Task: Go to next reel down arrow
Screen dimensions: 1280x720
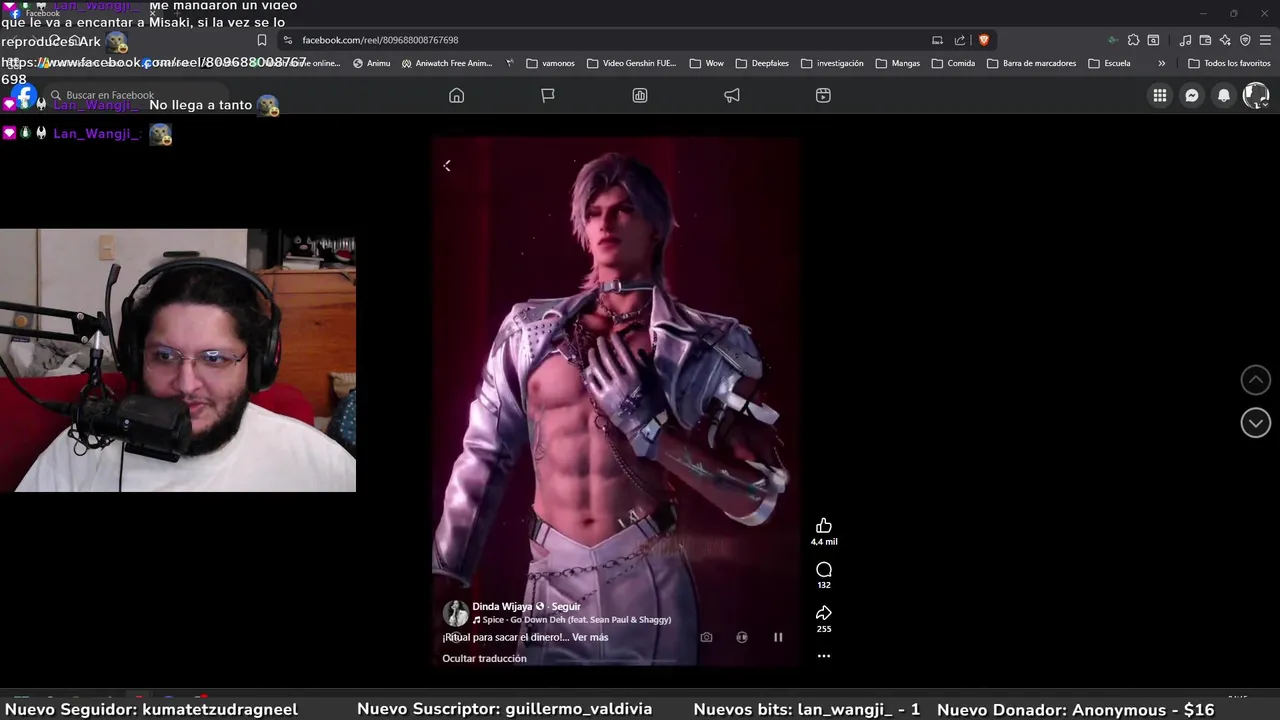Action: click(x=1256, y=423)
